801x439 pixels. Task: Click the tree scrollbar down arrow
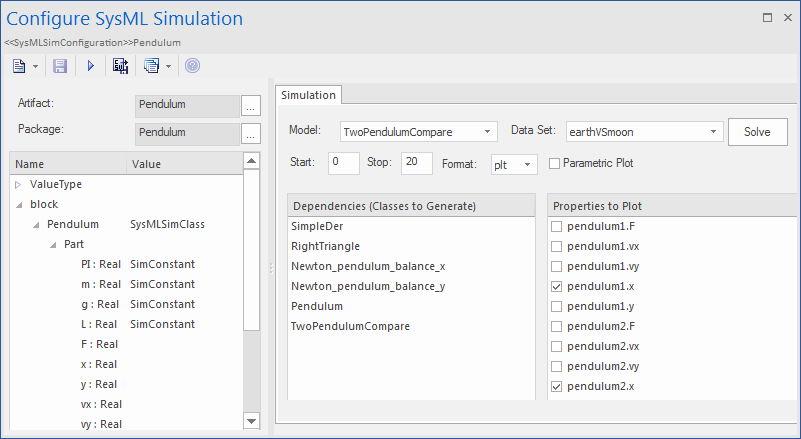pyautogui.click(x=251, y=421)
